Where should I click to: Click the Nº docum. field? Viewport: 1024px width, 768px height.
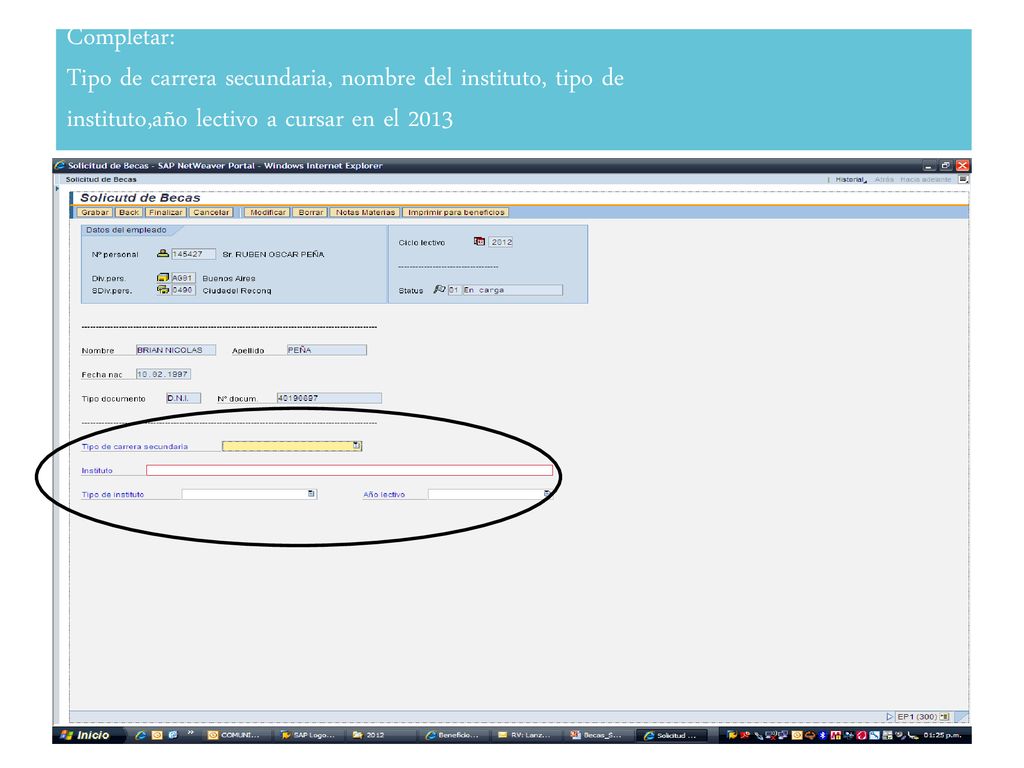click(329, 398)
